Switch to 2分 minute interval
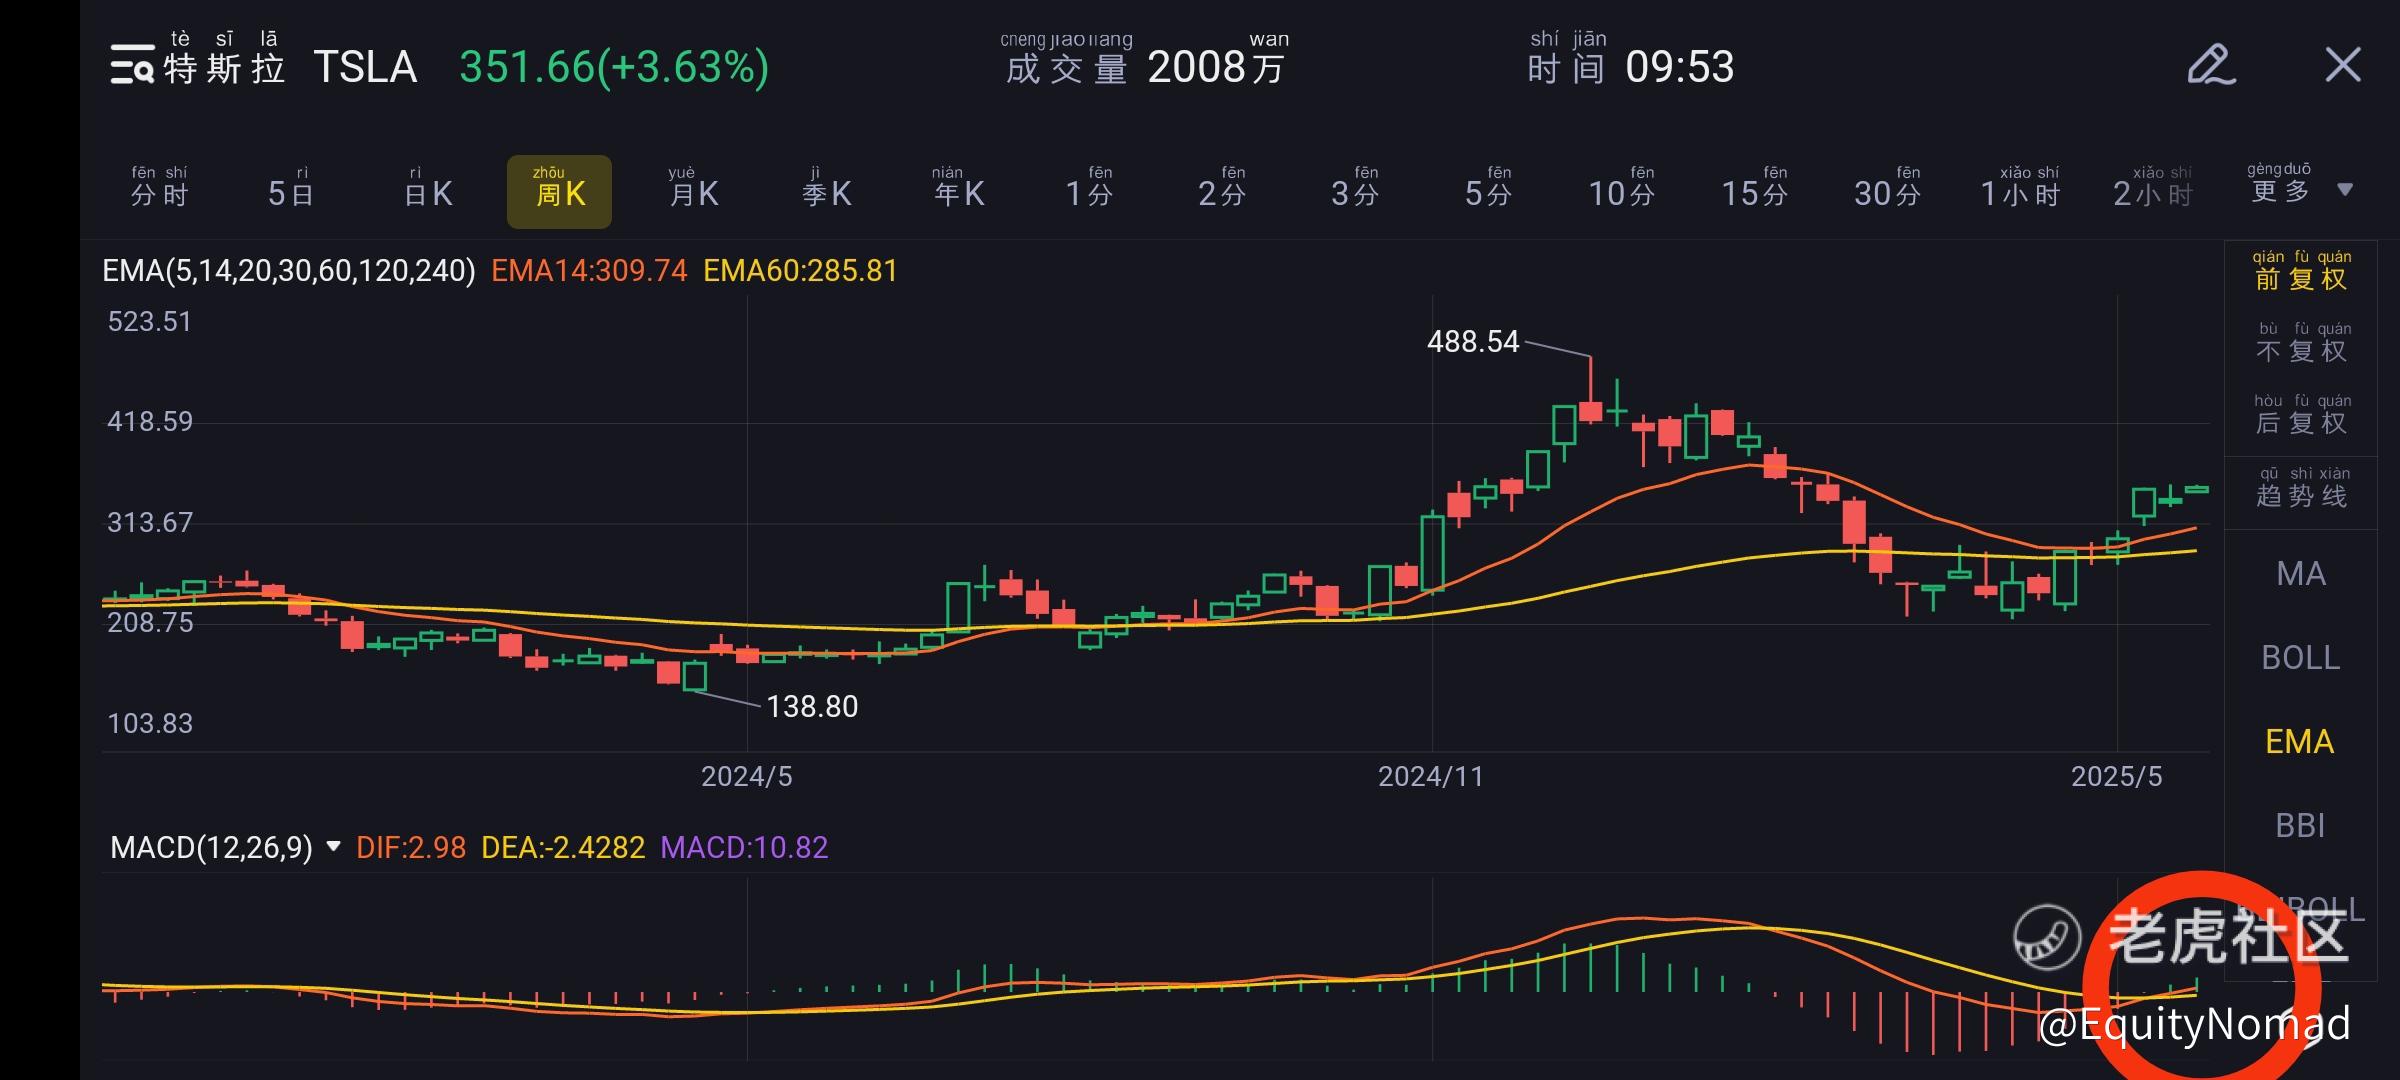Viewport: 2400px width, 1080px height. pyautogui.click(x=1222, y=189)
